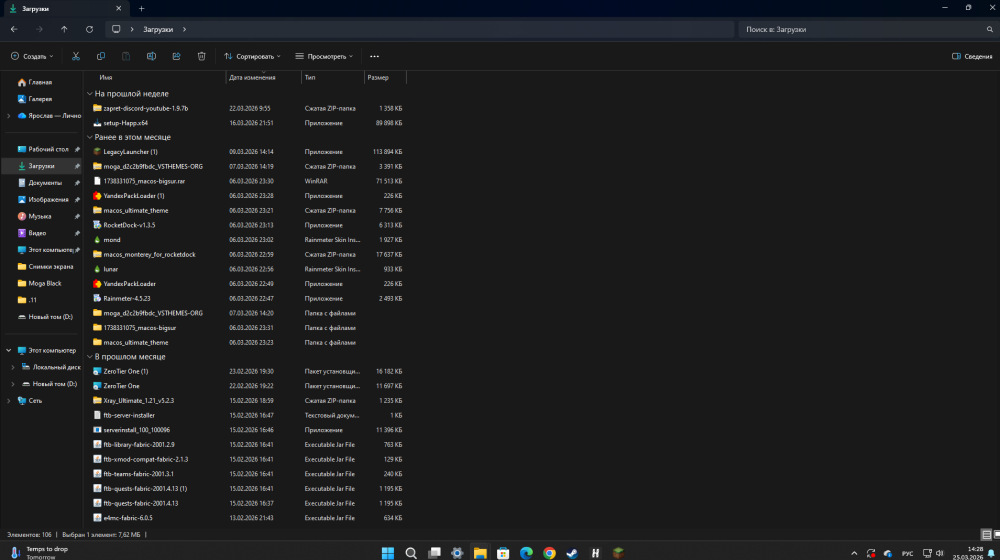This screenshot has height=560, width=1000.
Task: Open the three-dots more options menu
Action: click(x=374, y=56)
